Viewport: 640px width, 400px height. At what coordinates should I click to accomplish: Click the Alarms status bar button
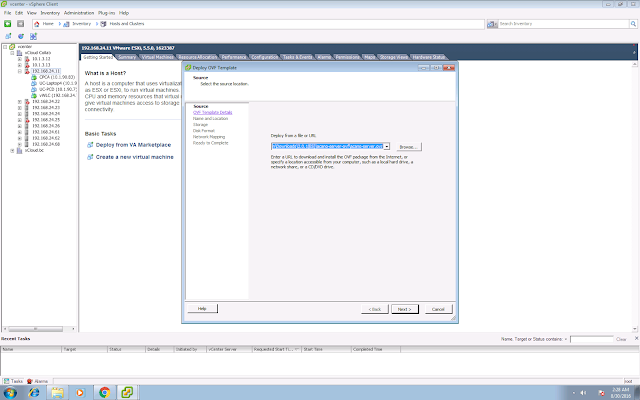38,381
